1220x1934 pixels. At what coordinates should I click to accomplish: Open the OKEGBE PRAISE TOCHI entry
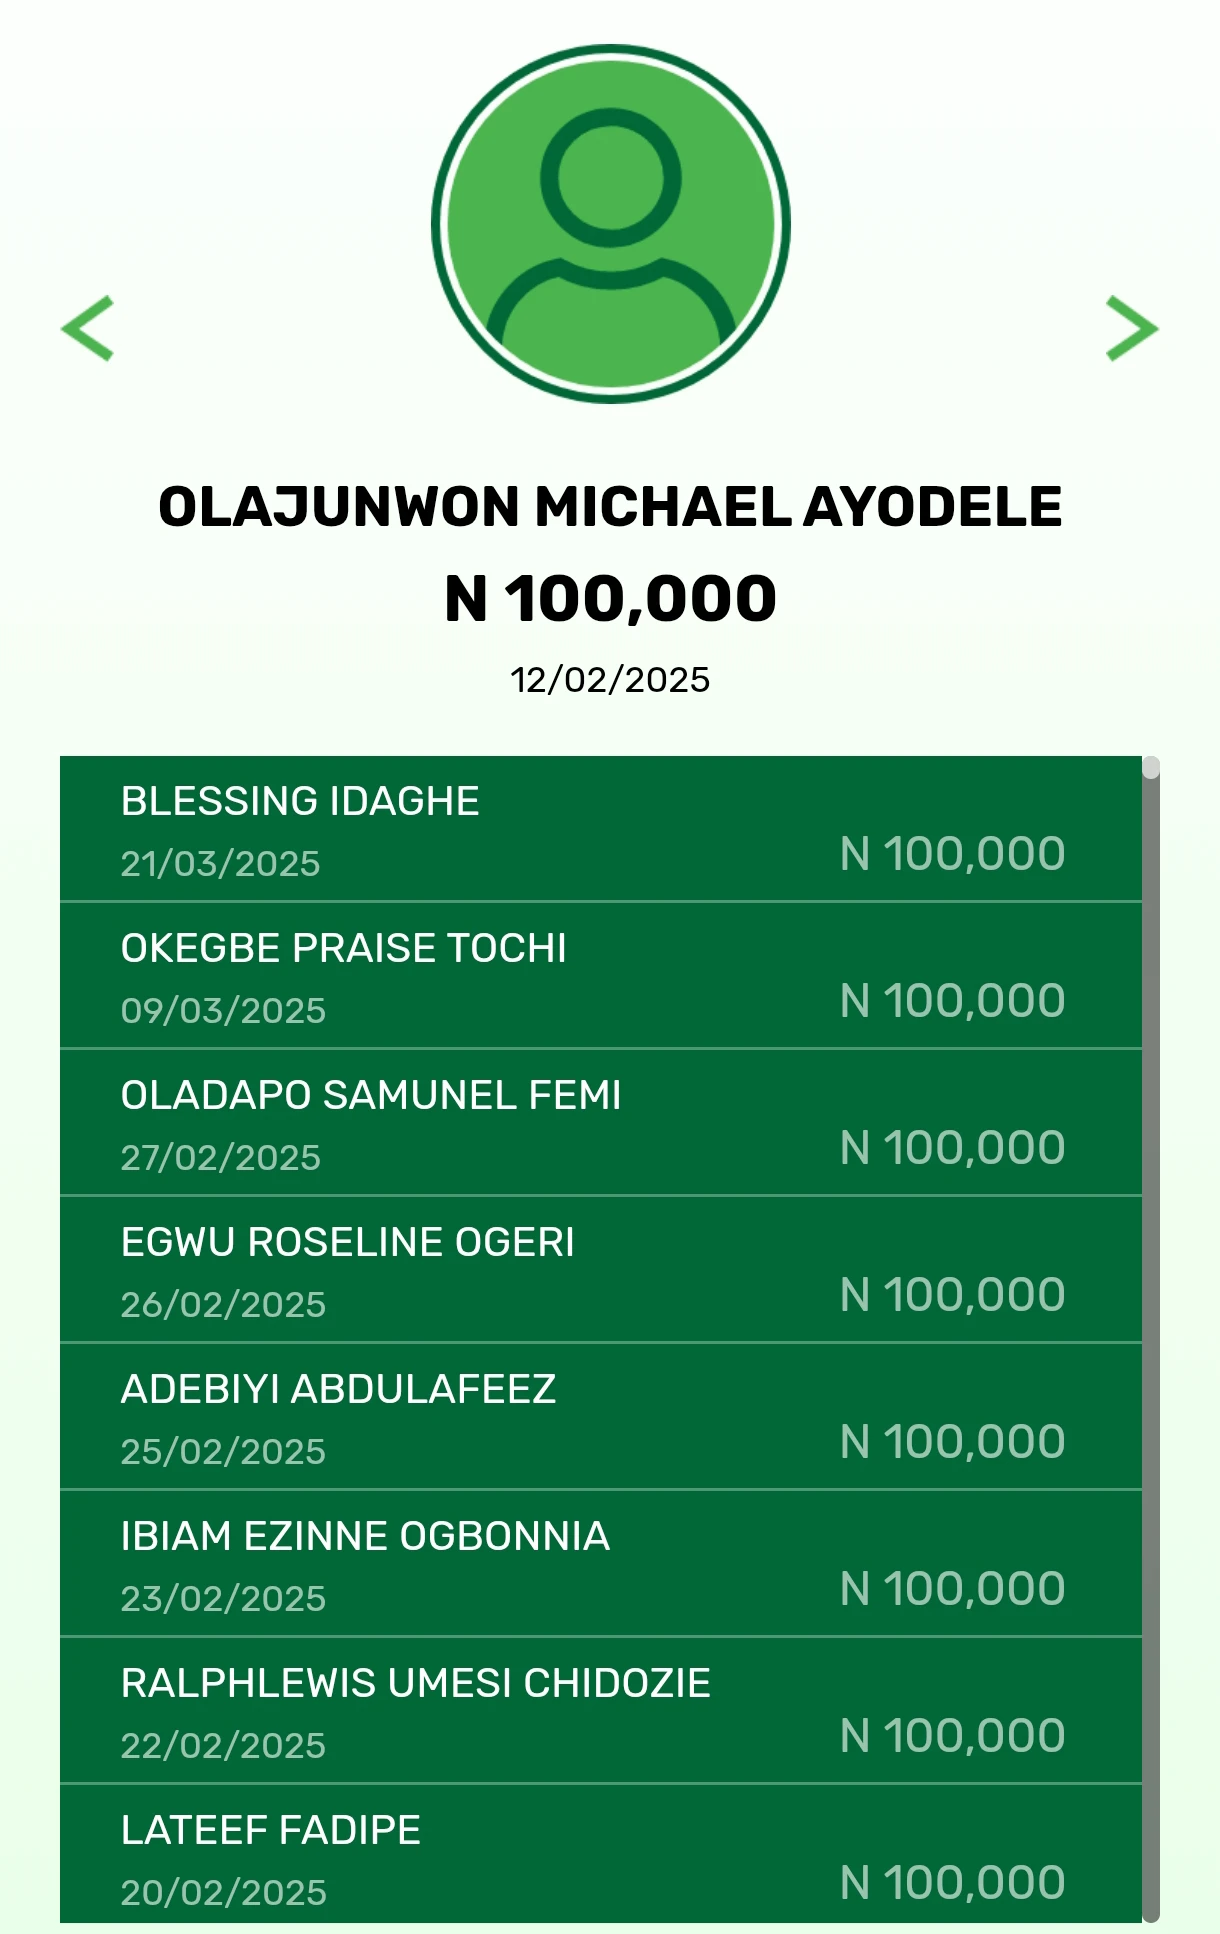click(x=601, y=976)
